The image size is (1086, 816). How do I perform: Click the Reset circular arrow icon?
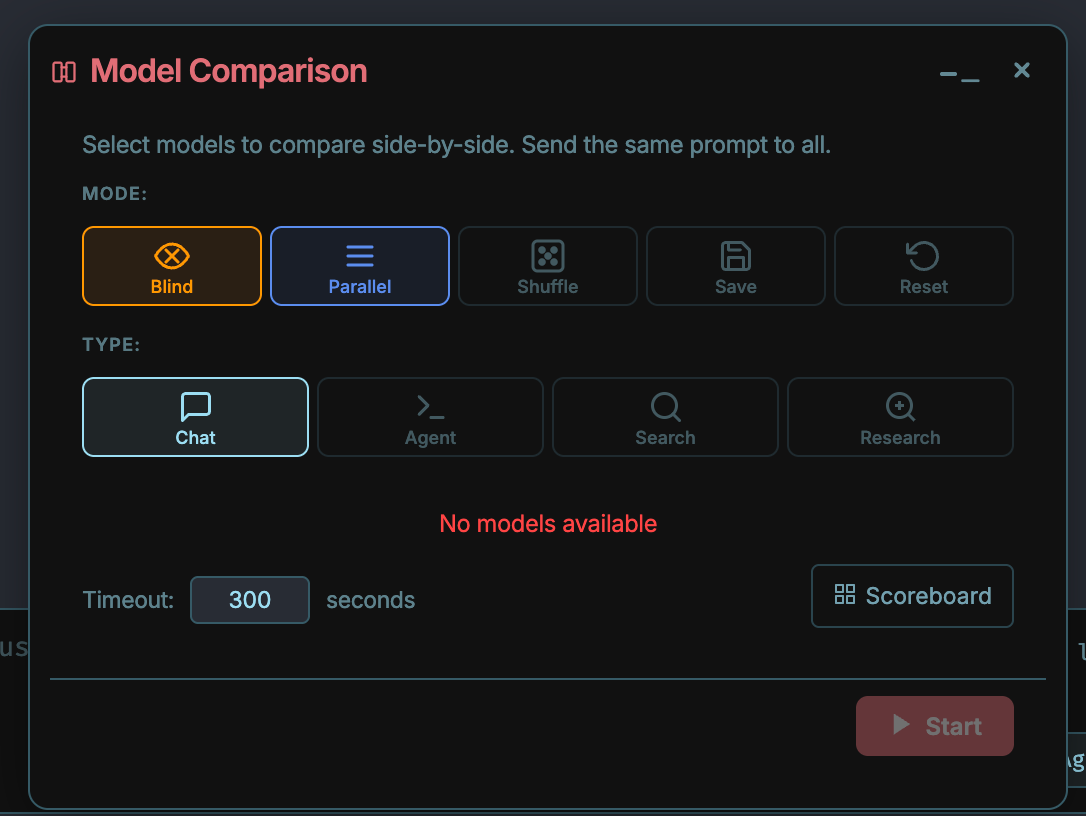923,256
